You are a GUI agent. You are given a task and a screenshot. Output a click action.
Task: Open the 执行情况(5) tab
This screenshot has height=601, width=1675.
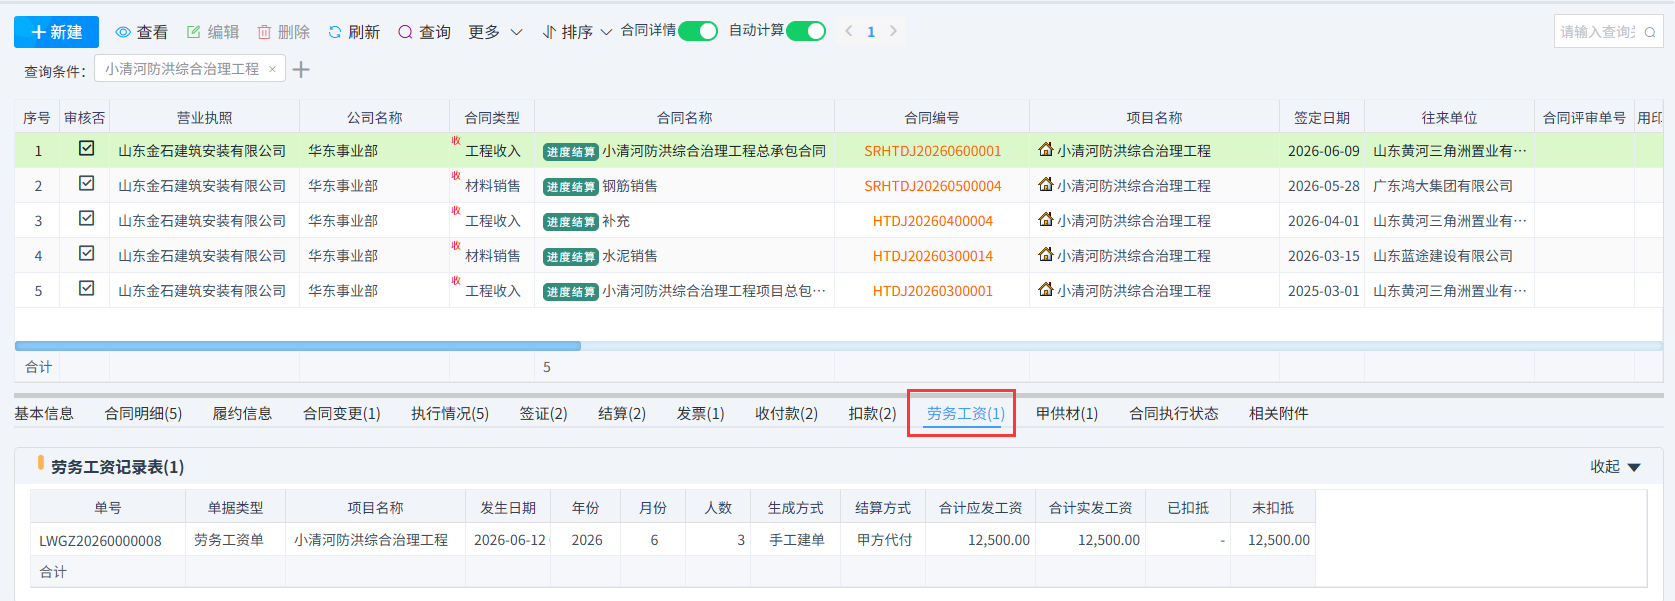point(449,413)
